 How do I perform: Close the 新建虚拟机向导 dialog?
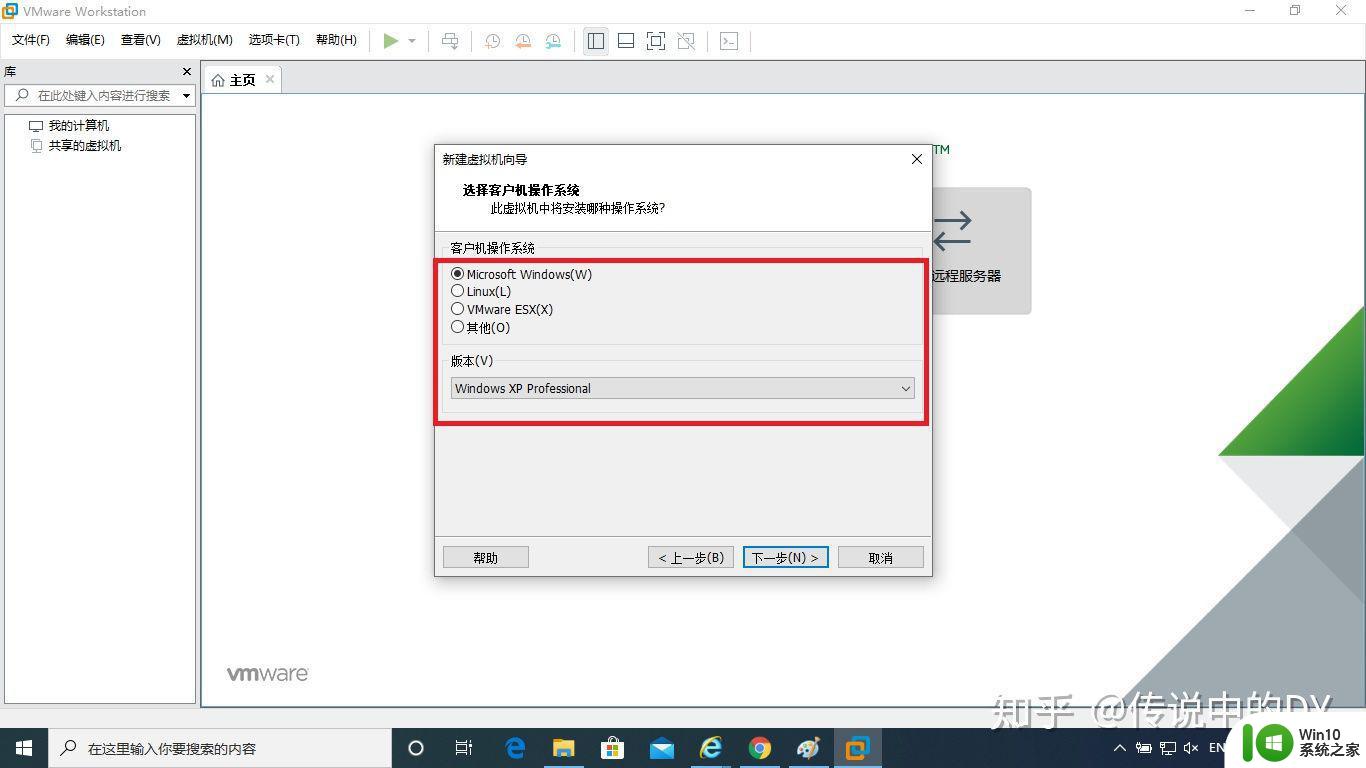click(x=916, y=159)
